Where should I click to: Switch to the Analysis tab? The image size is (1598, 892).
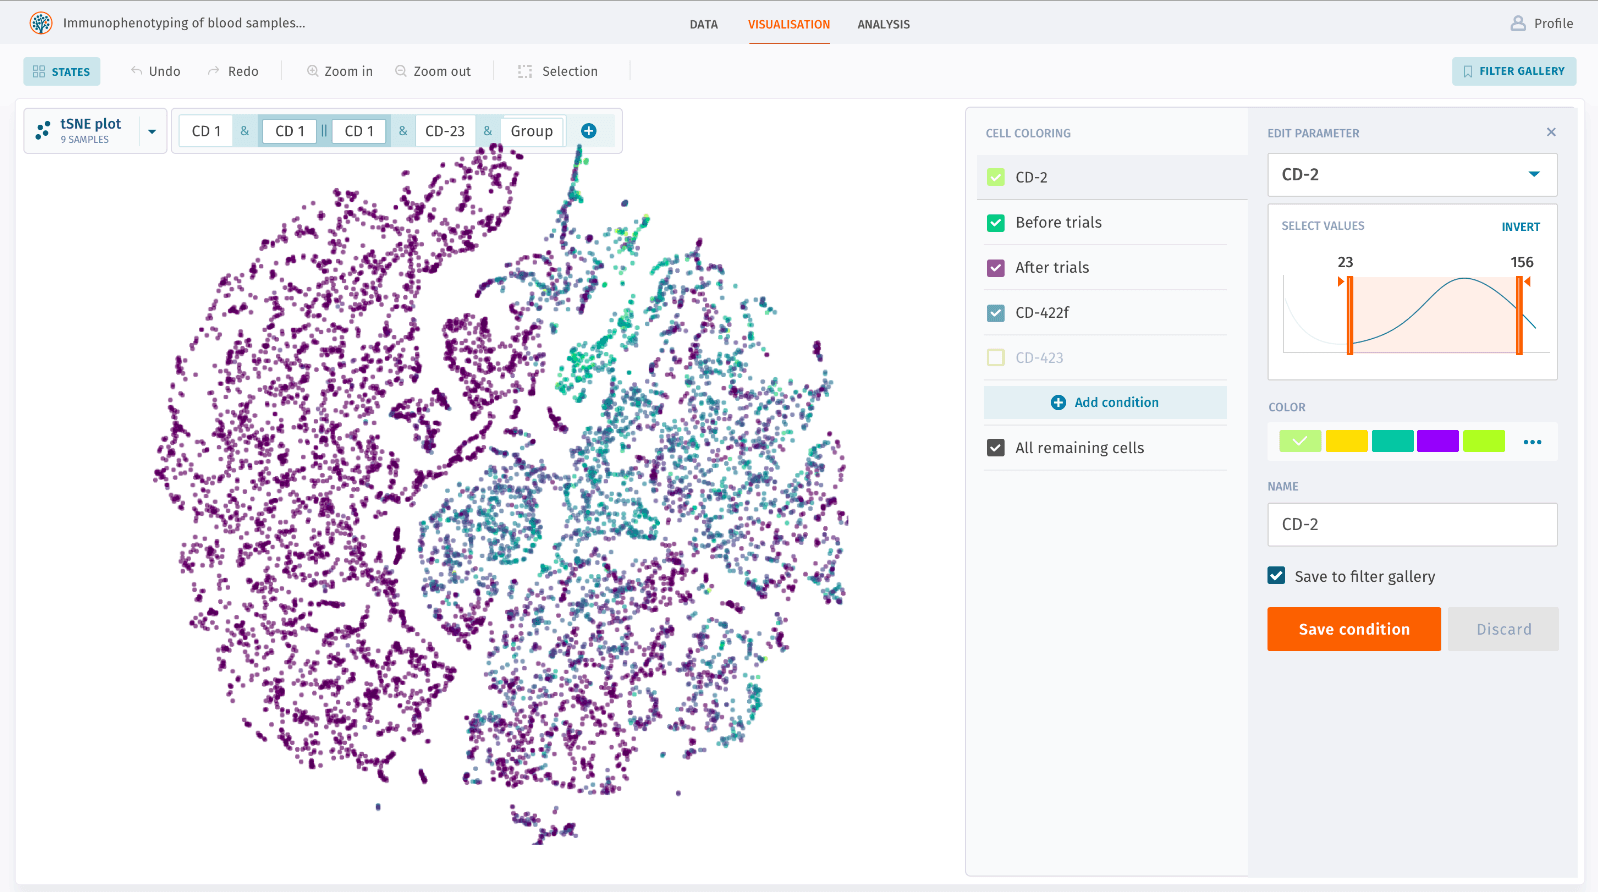pyautogui.click(x=883, y=24)
